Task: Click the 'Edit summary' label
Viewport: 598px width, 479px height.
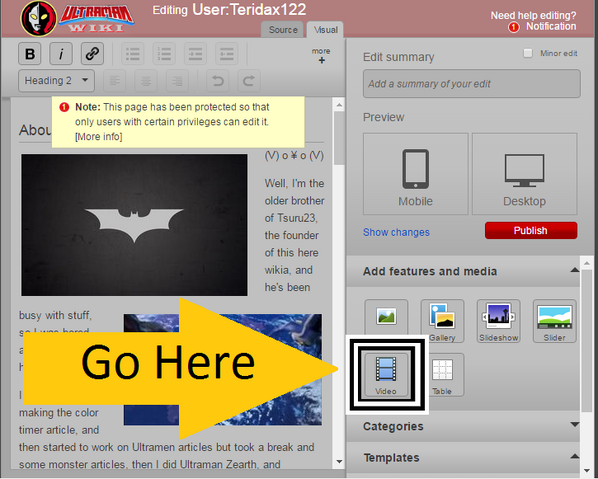Action: (399, 57)
